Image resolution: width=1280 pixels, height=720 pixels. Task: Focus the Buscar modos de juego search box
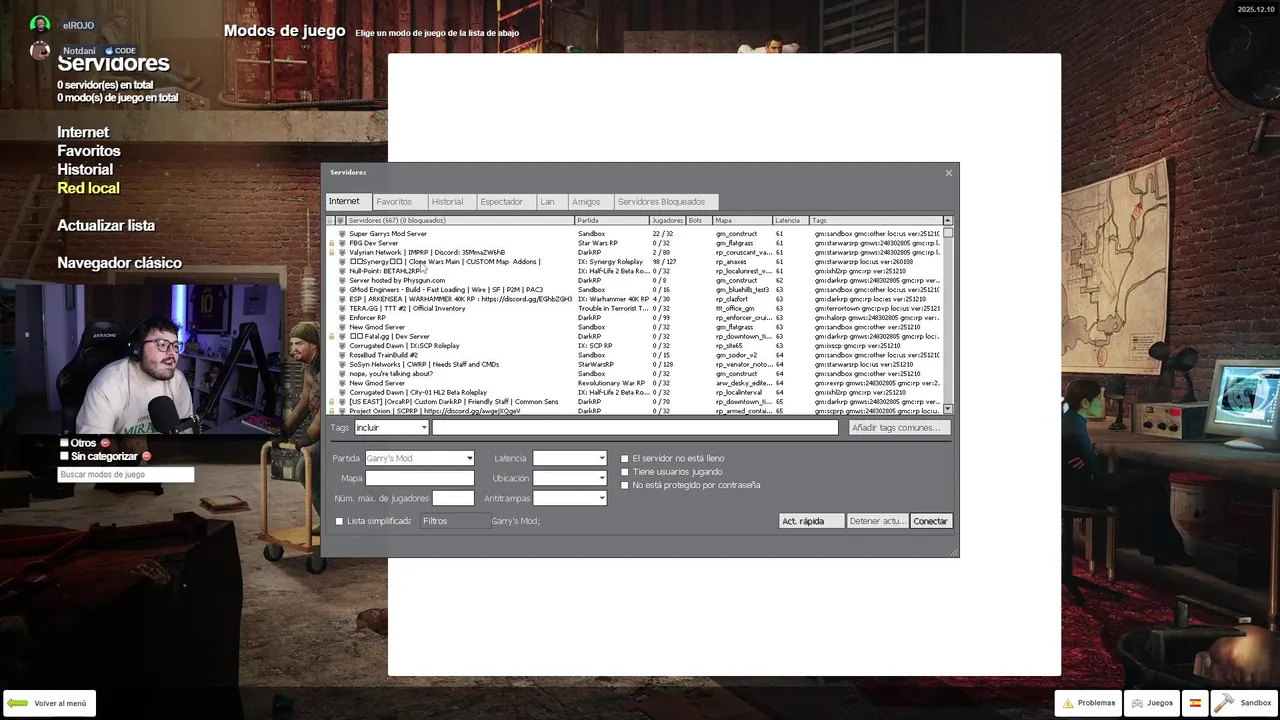125,474
